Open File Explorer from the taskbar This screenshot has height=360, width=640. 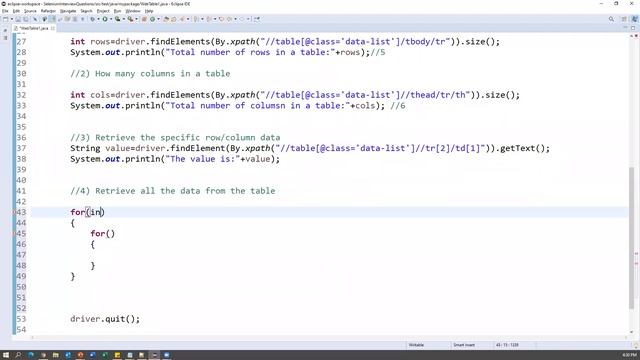pyautogui.click(x=56, y=355)
